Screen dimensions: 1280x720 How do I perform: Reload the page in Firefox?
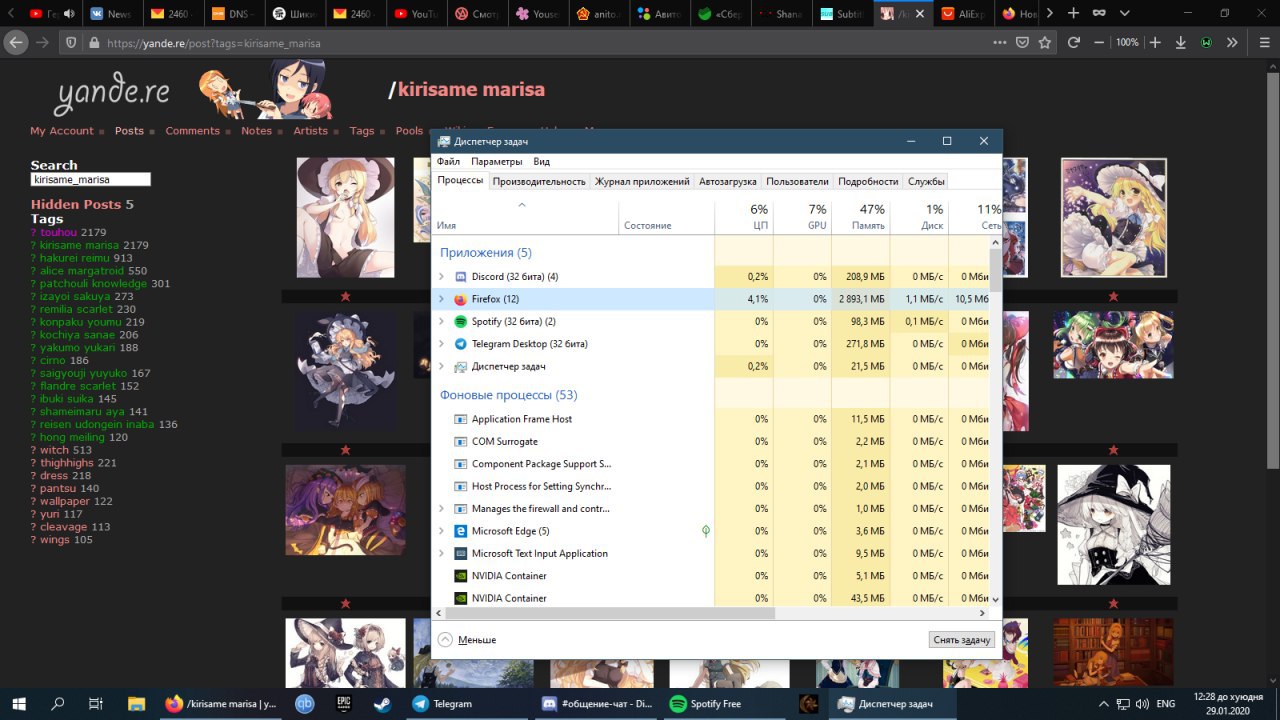coord(1074,43)
